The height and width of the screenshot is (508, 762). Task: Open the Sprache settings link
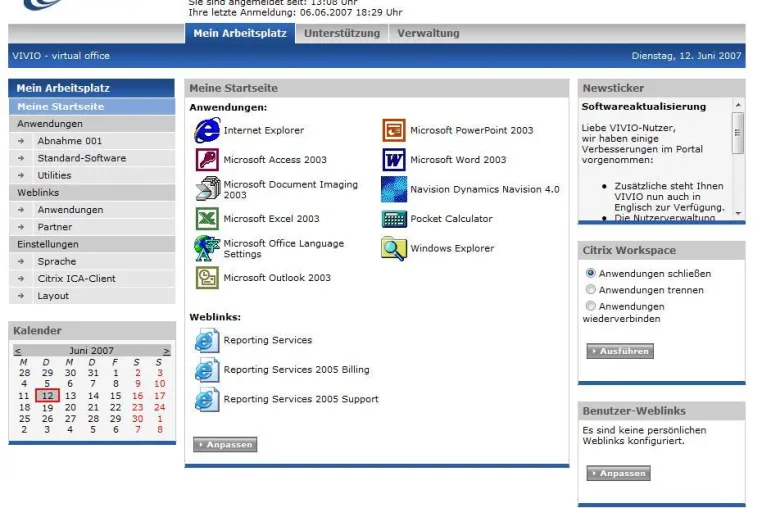[57, 261]
